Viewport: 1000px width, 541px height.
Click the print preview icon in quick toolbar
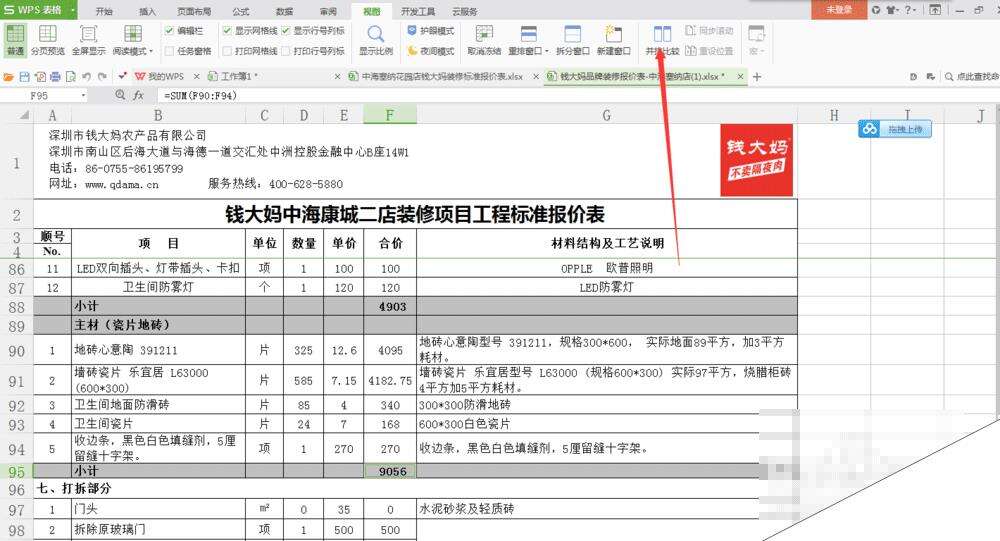coord(71,77)
